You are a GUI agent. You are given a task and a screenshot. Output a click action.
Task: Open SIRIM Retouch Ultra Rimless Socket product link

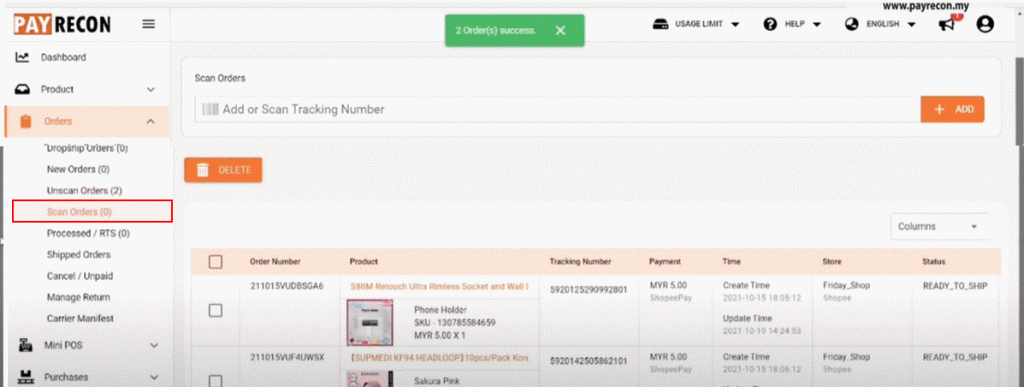click(x=440, y=286)
